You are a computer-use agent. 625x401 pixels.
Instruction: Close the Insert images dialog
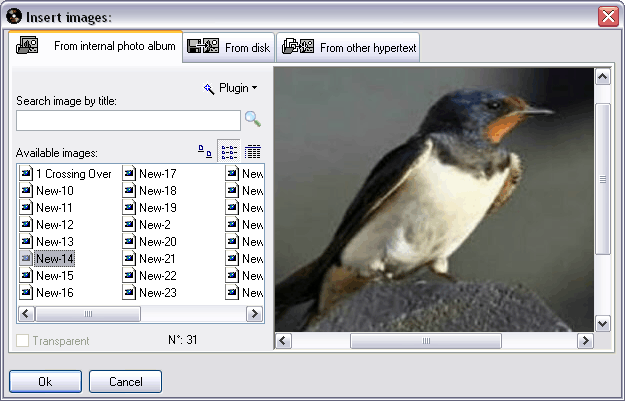(x=607, y=16)
